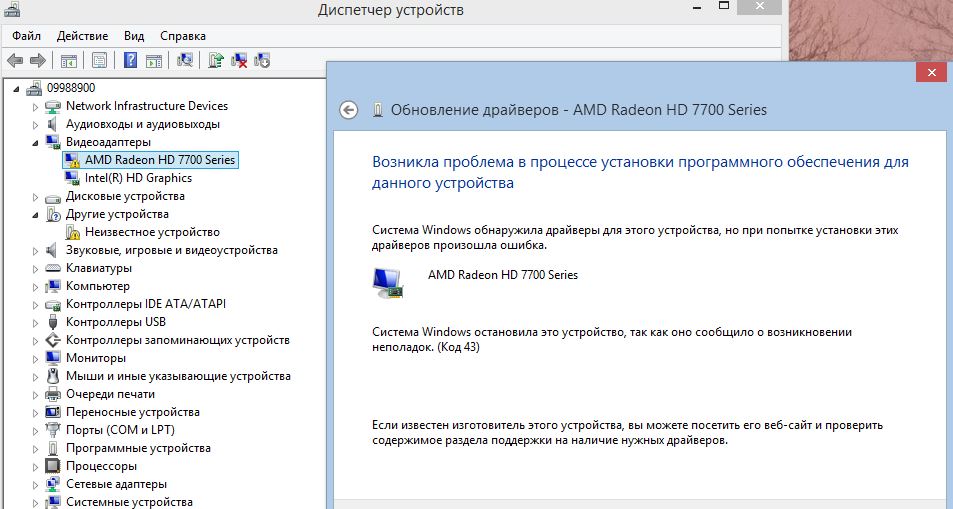Expand Очереди печати

35,395
